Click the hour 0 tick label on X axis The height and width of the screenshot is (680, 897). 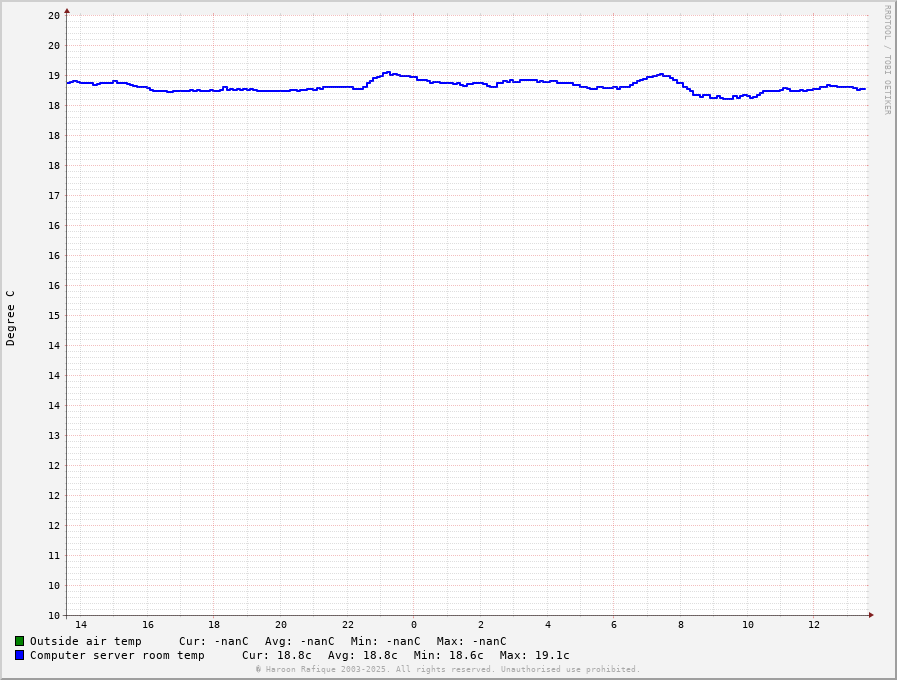(x=414, y=625)
